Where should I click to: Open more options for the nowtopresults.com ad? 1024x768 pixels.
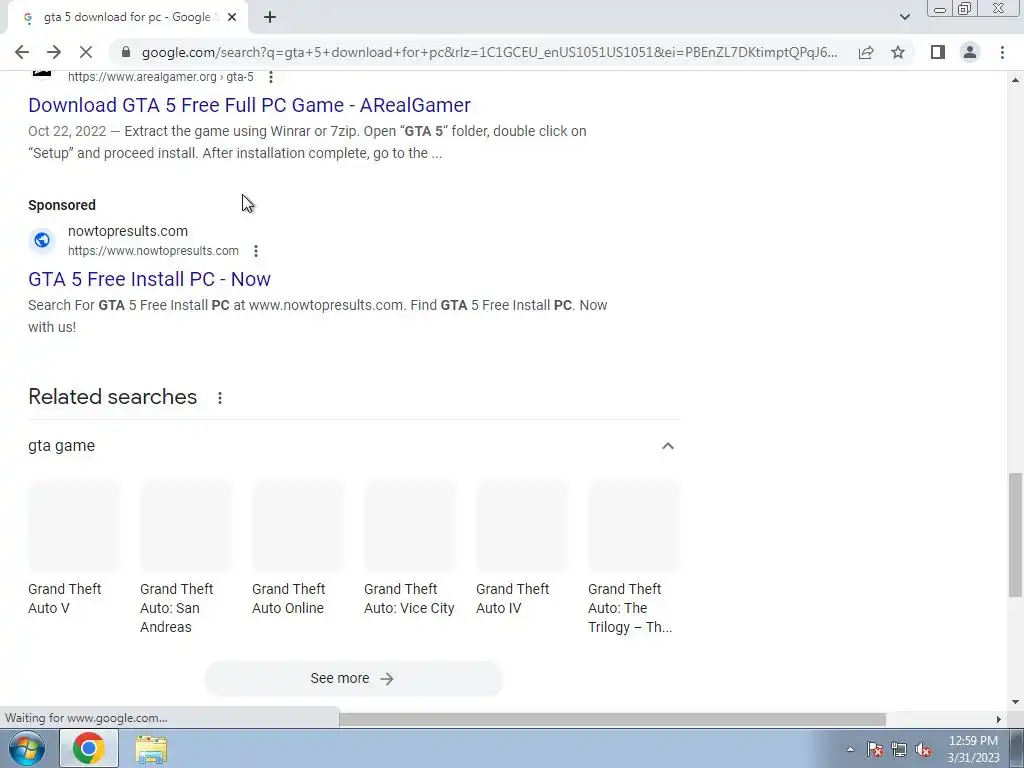256,251
